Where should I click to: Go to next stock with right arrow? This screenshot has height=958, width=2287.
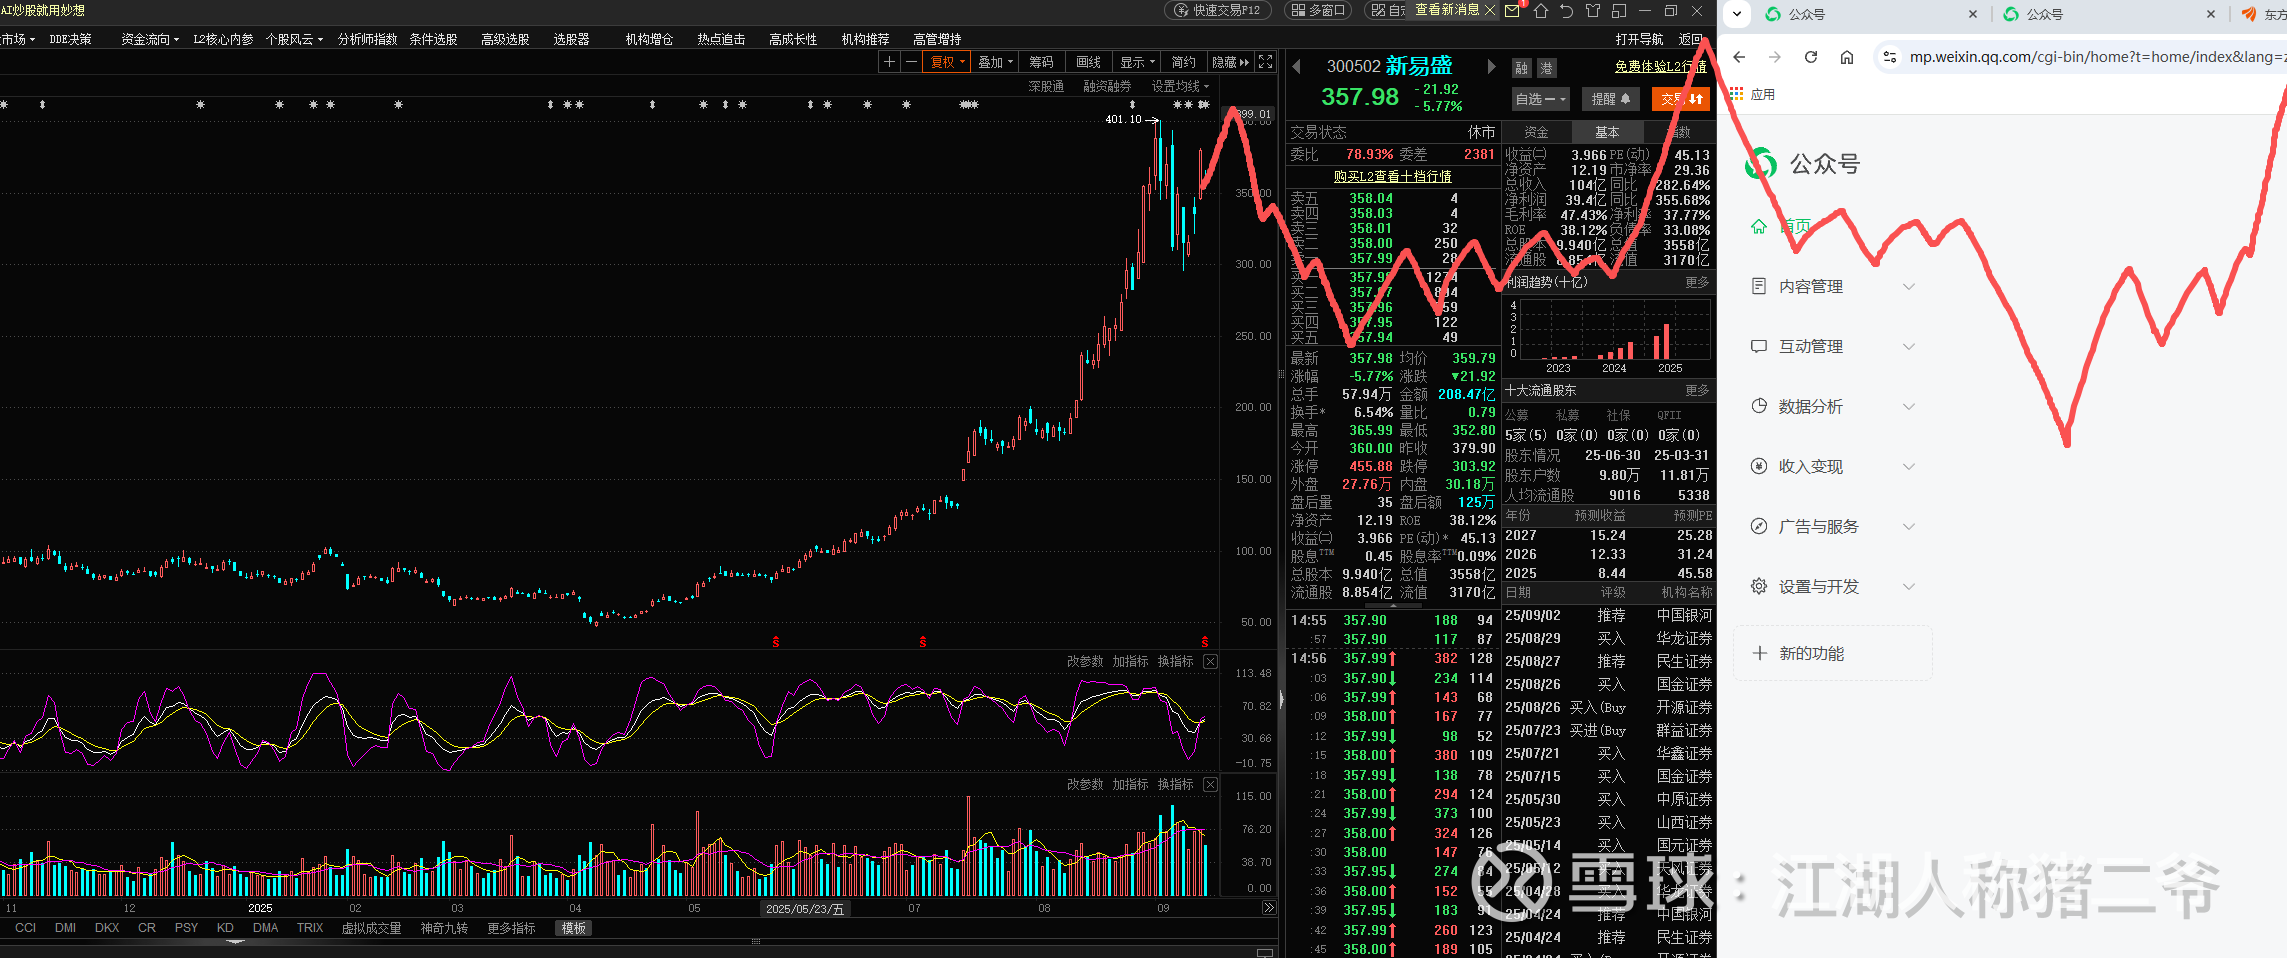(x=1491, y=67)
